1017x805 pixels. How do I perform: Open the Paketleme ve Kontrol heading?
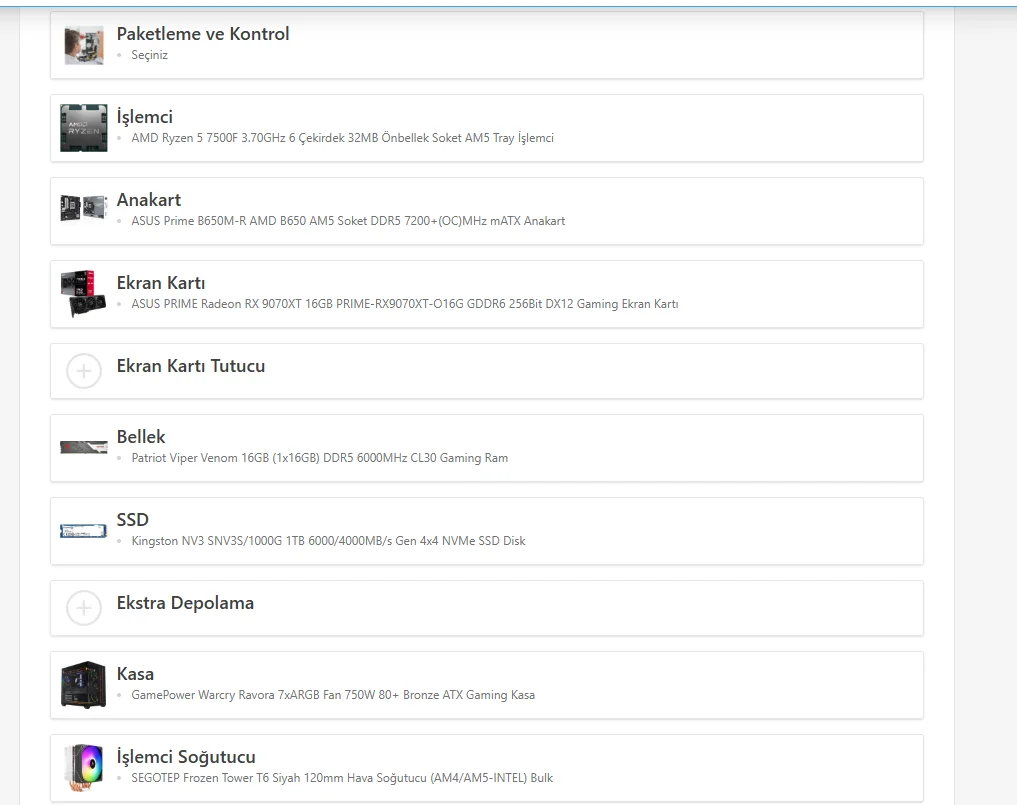[203, 34]
